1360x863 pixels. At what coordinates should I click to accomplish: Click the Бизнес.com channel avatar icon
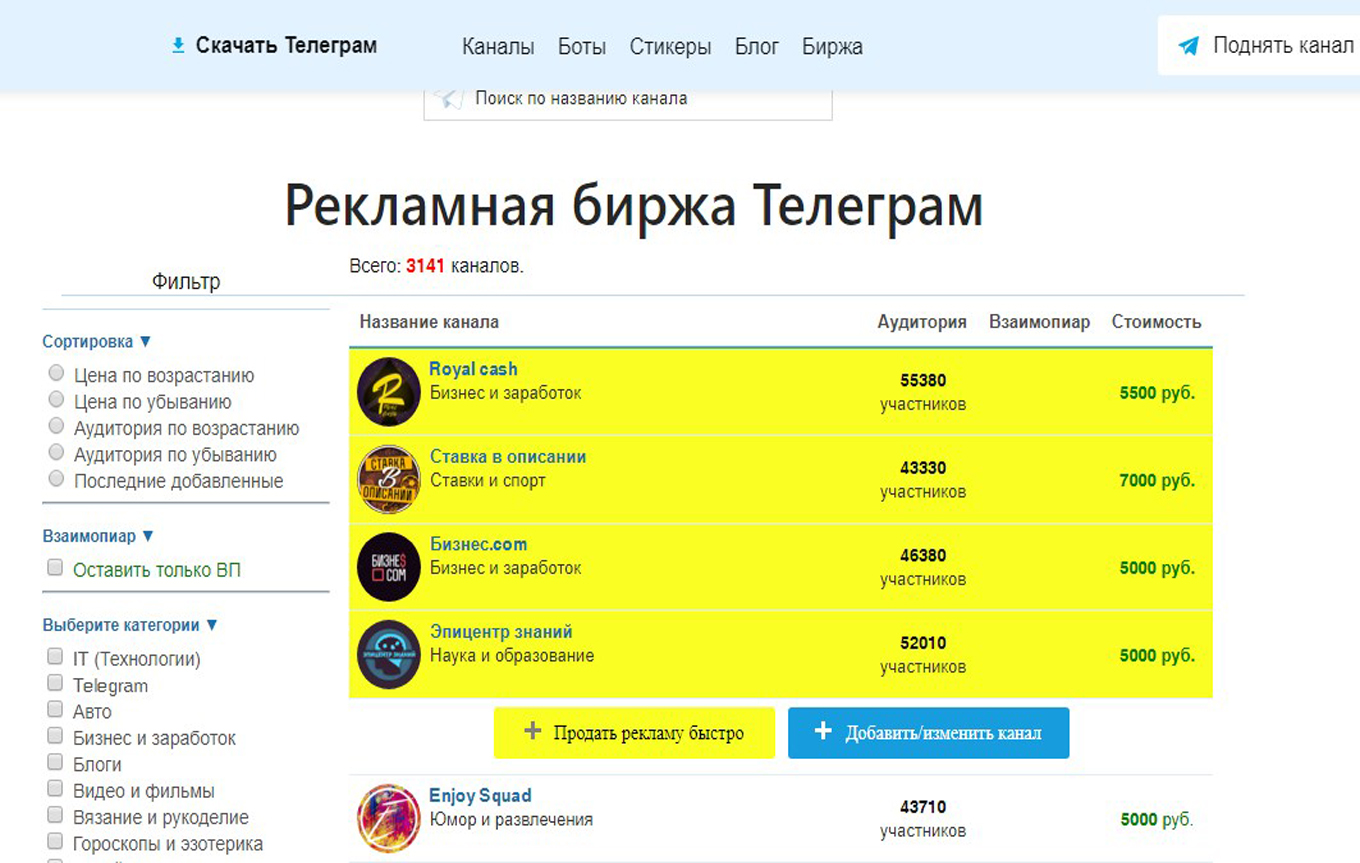coord(388,567)
